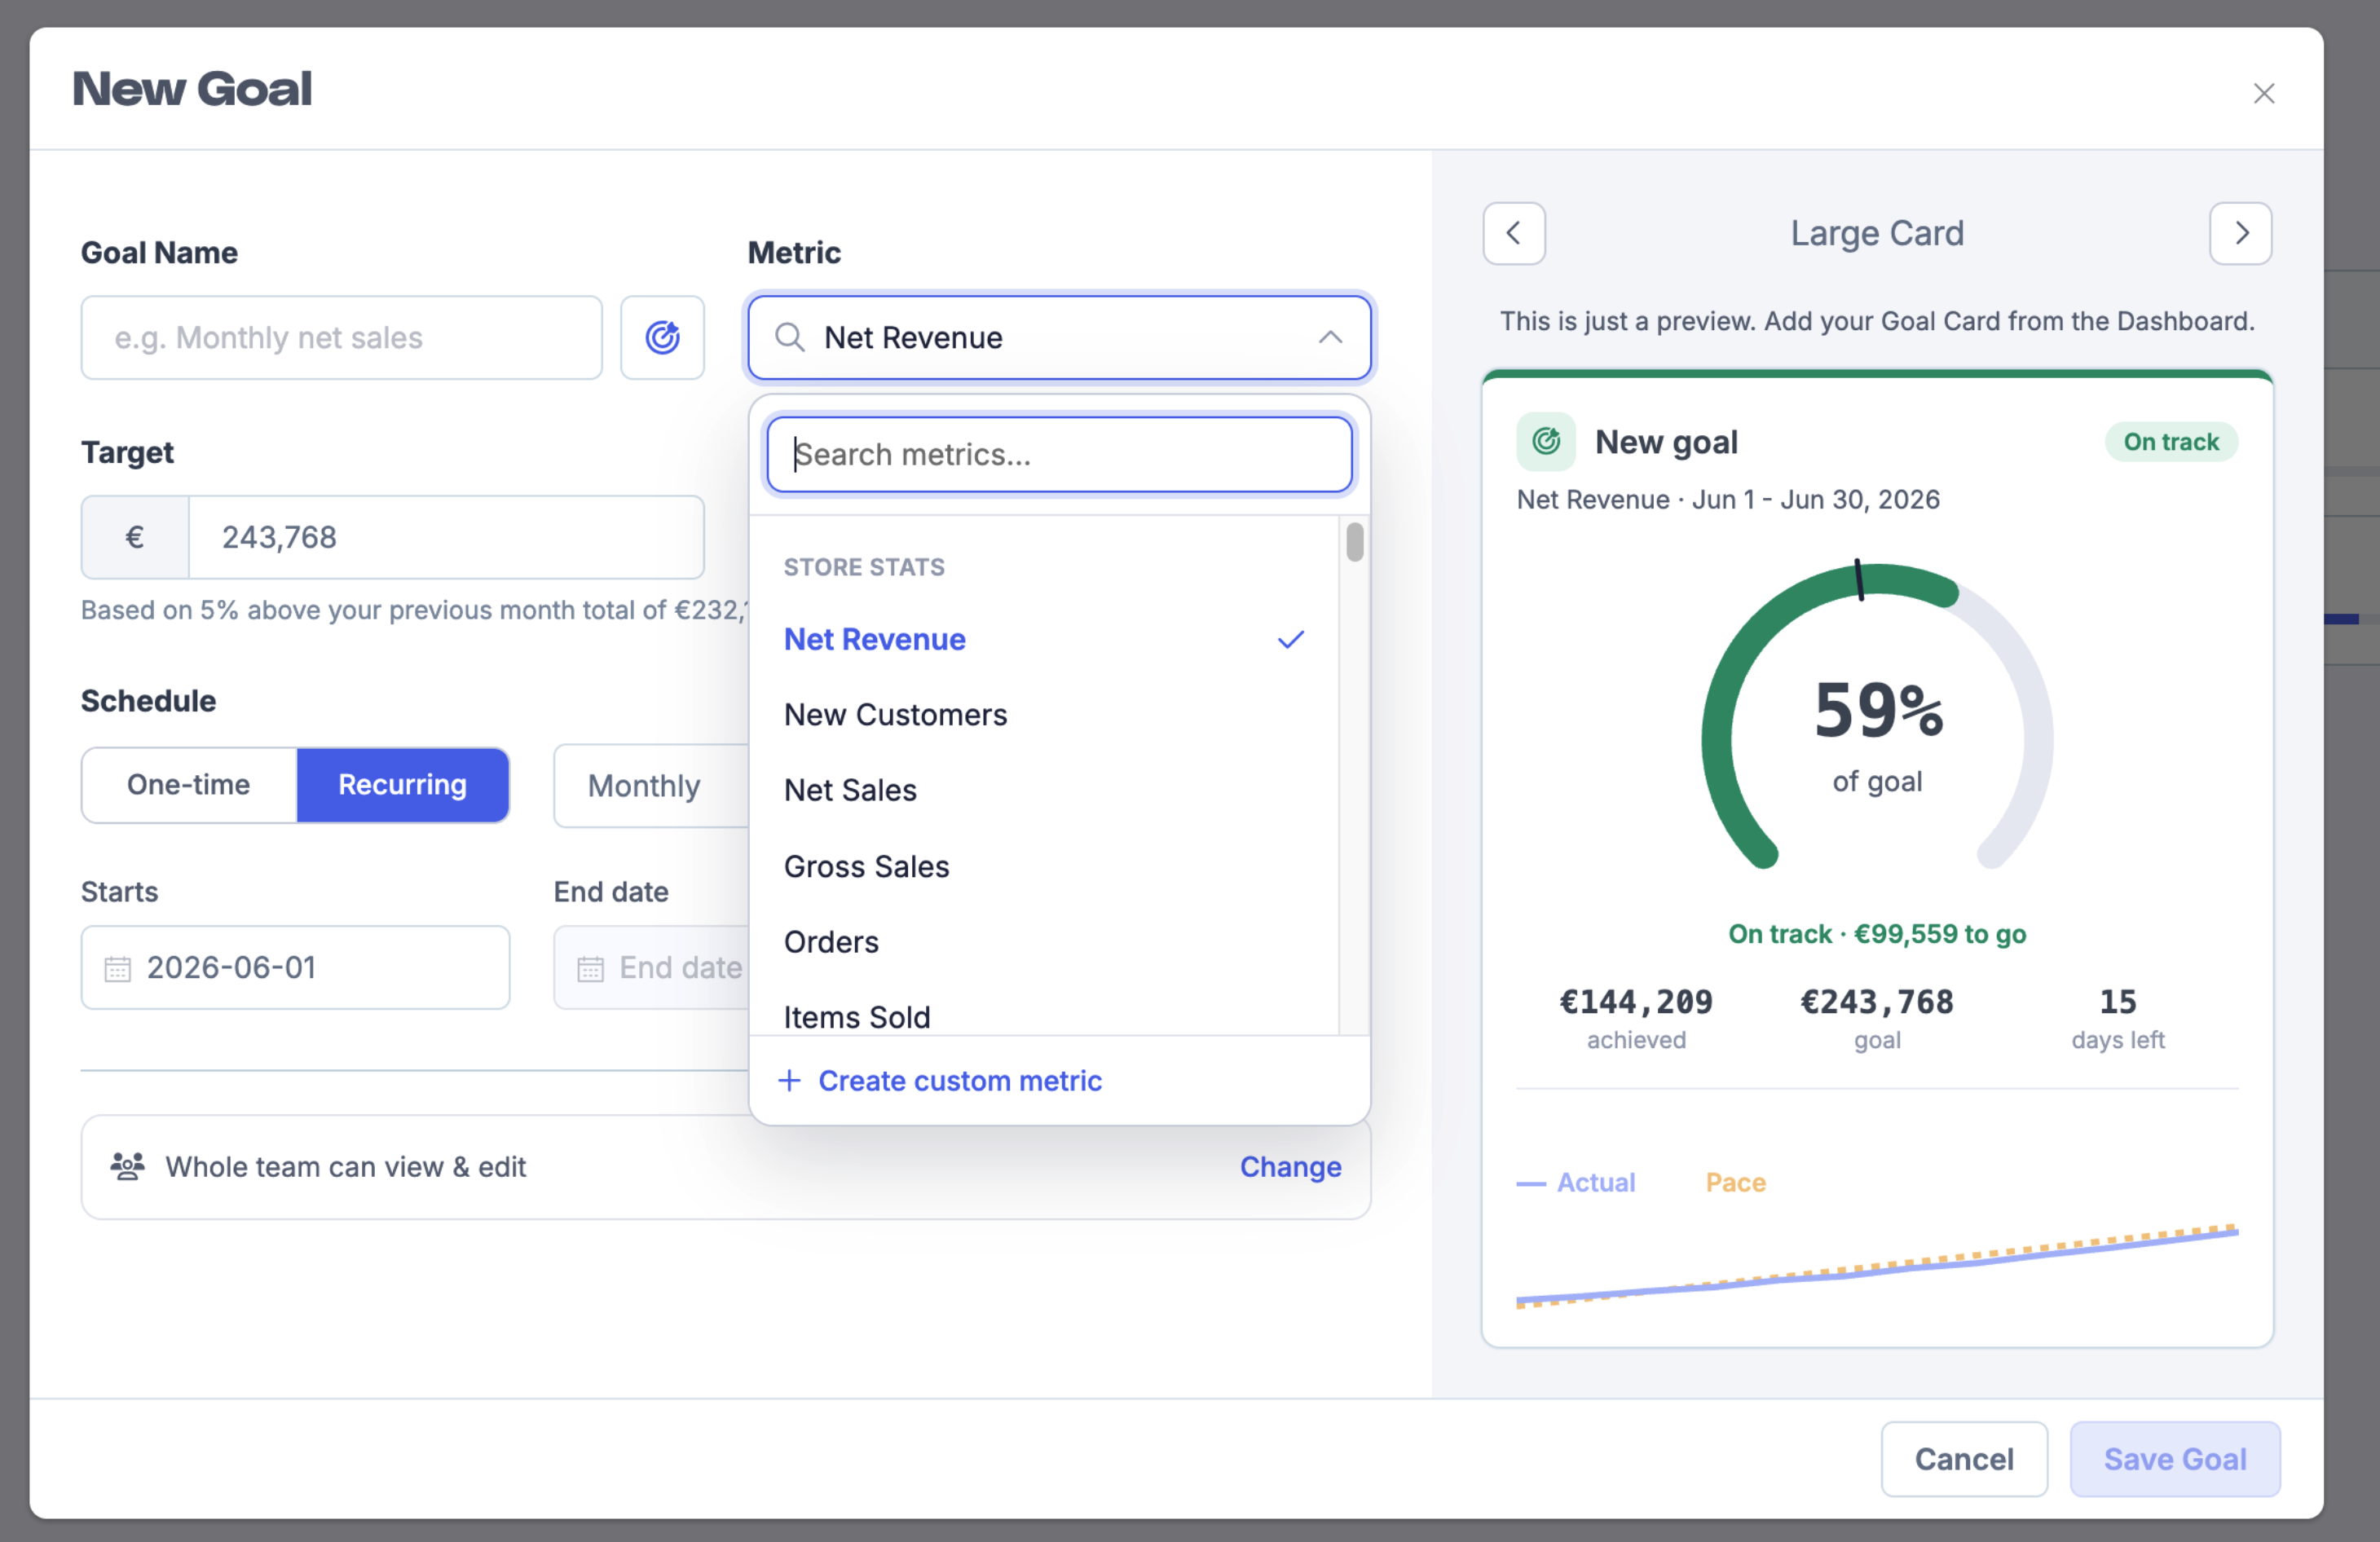Viewport: 2380px width, 1542px height.
Task: Click the Save Goal button
Action: tap(2174, 1458)
